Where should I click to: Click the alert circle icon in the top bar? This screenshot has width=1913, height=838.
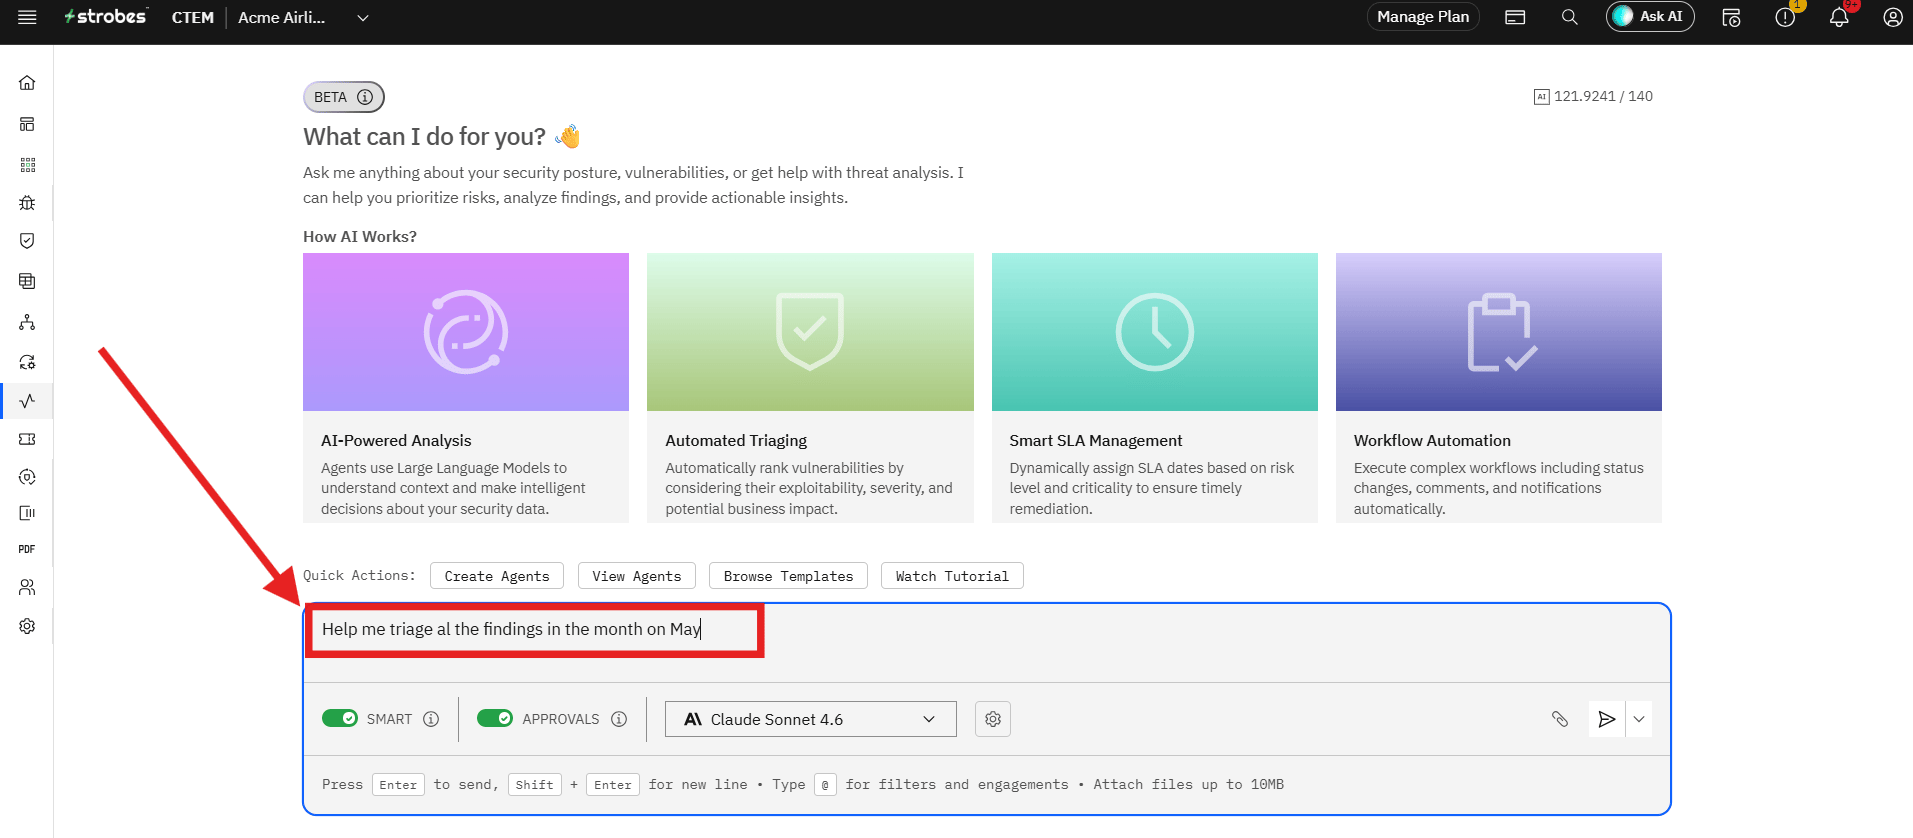1785,17
